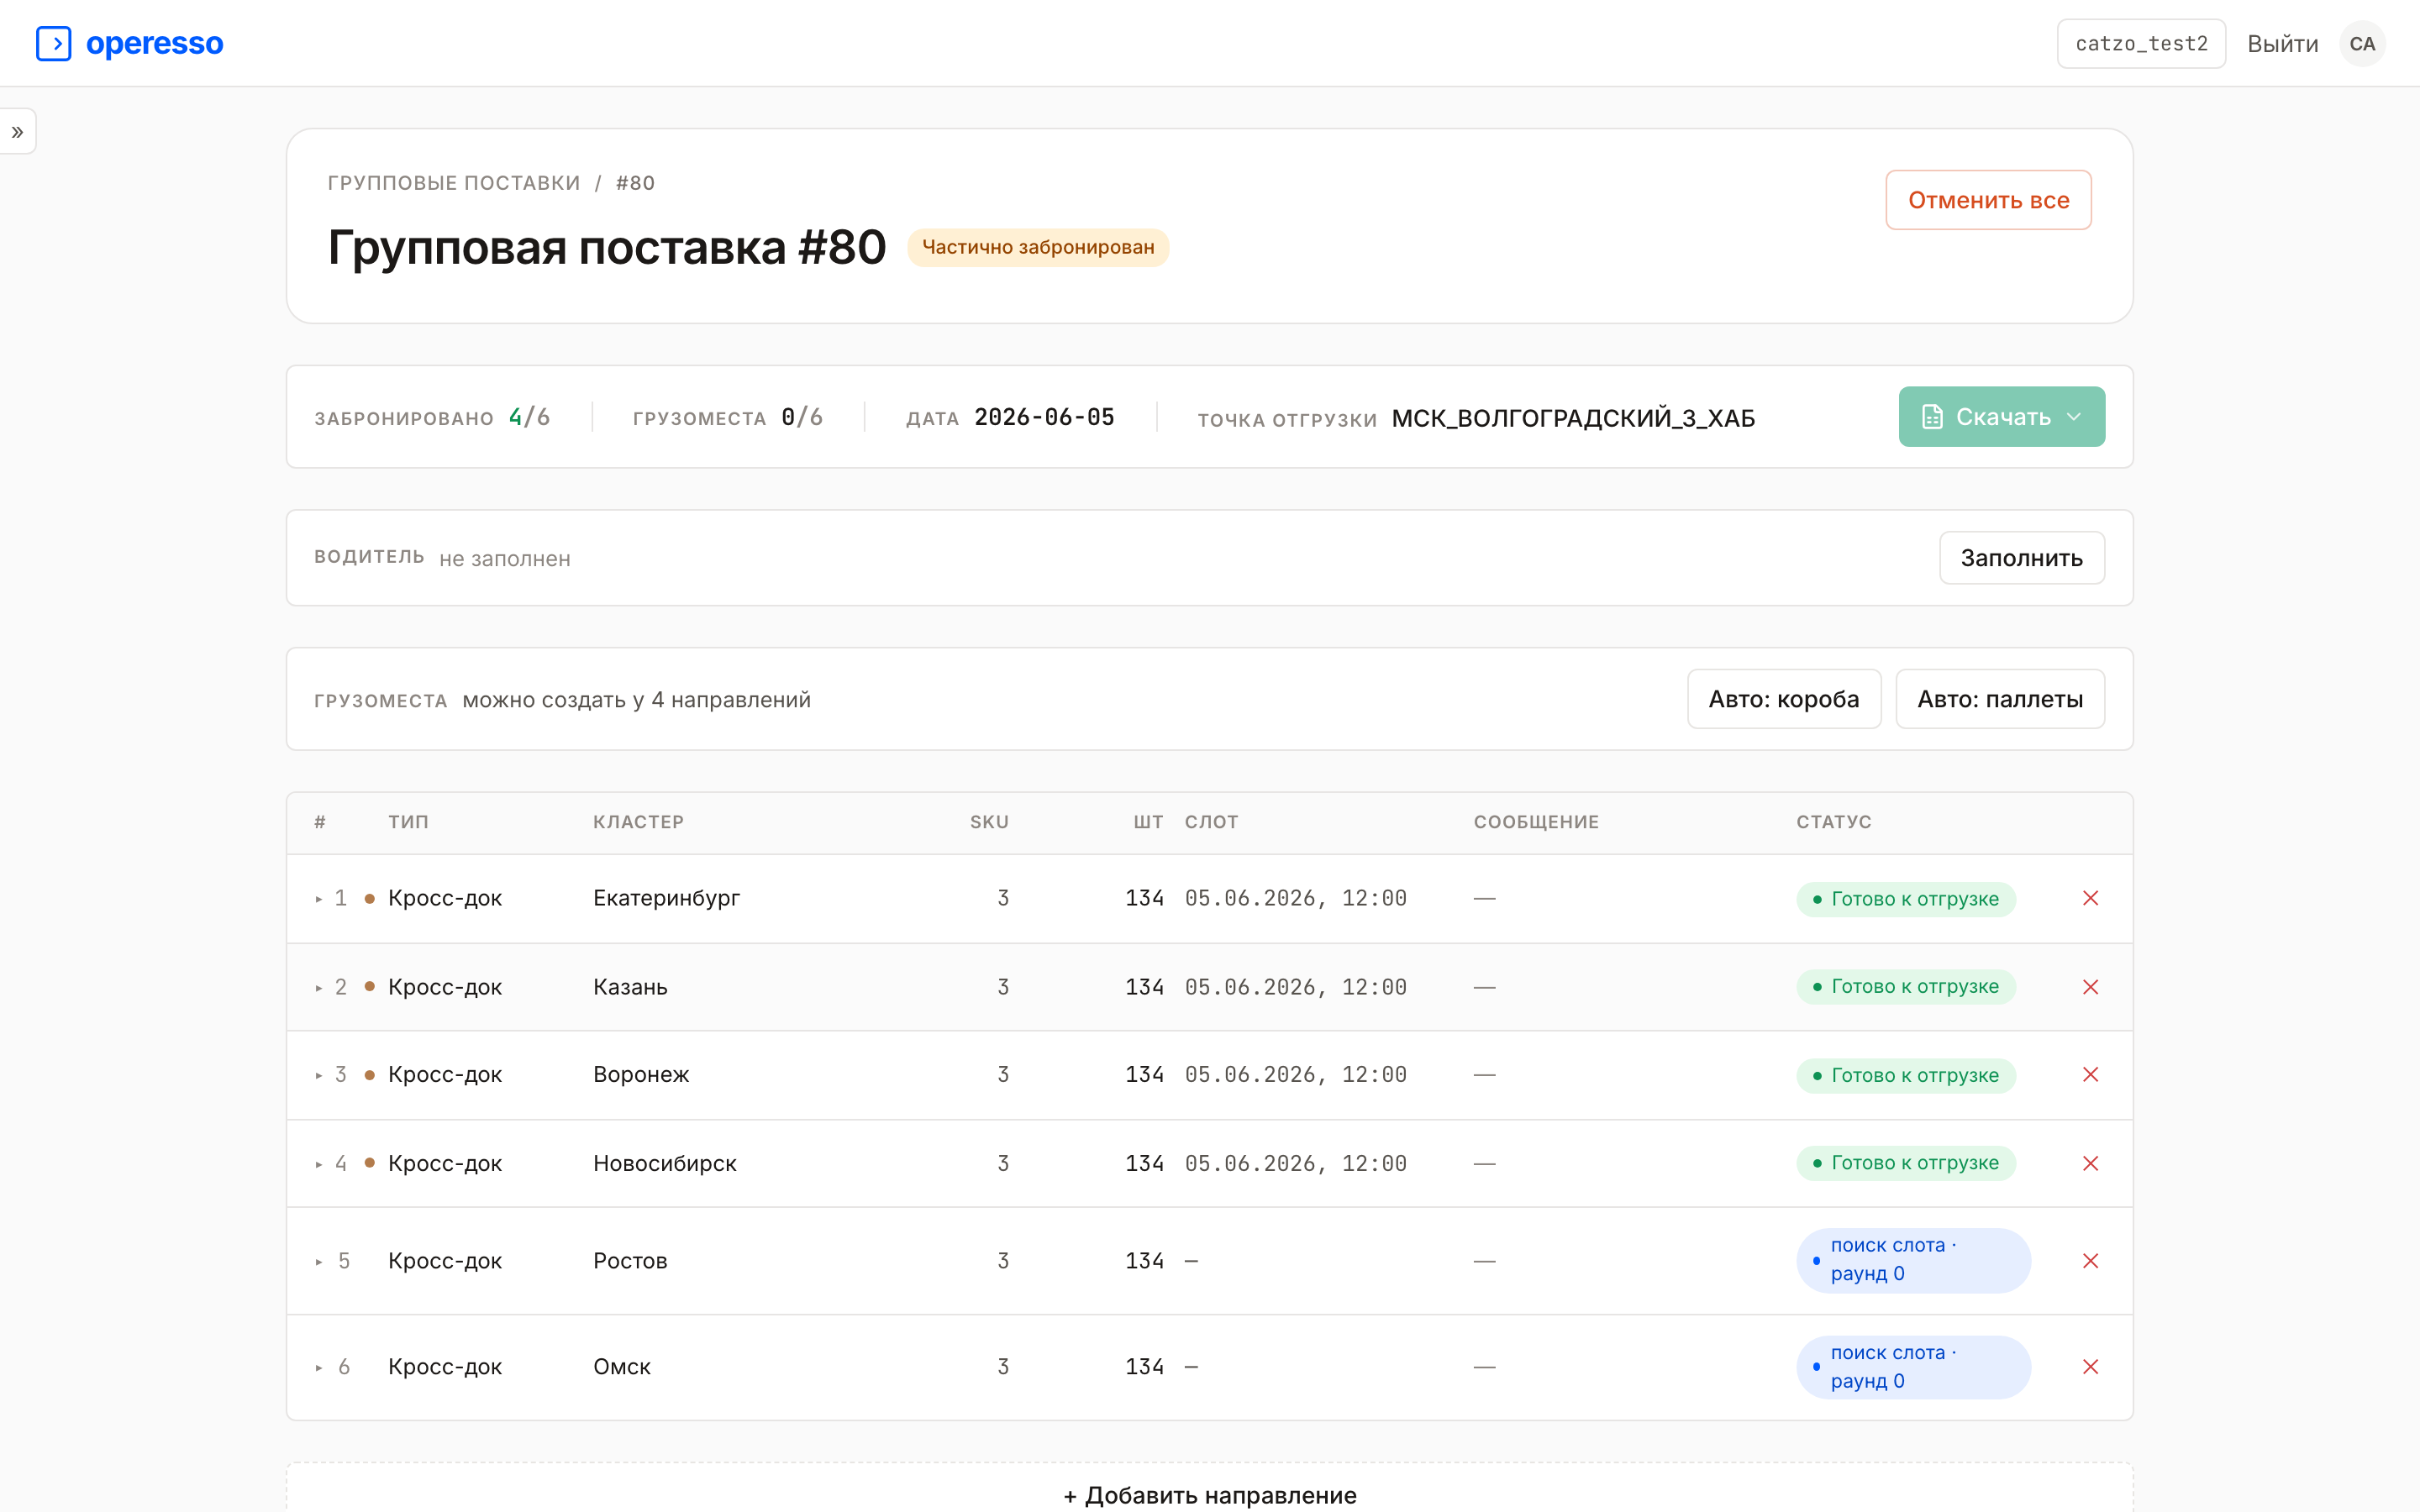Expand the collapsed sidebar with double-chevron icon
Image resolution: width=2420 pixels, height=1512 pixels.
17,131
